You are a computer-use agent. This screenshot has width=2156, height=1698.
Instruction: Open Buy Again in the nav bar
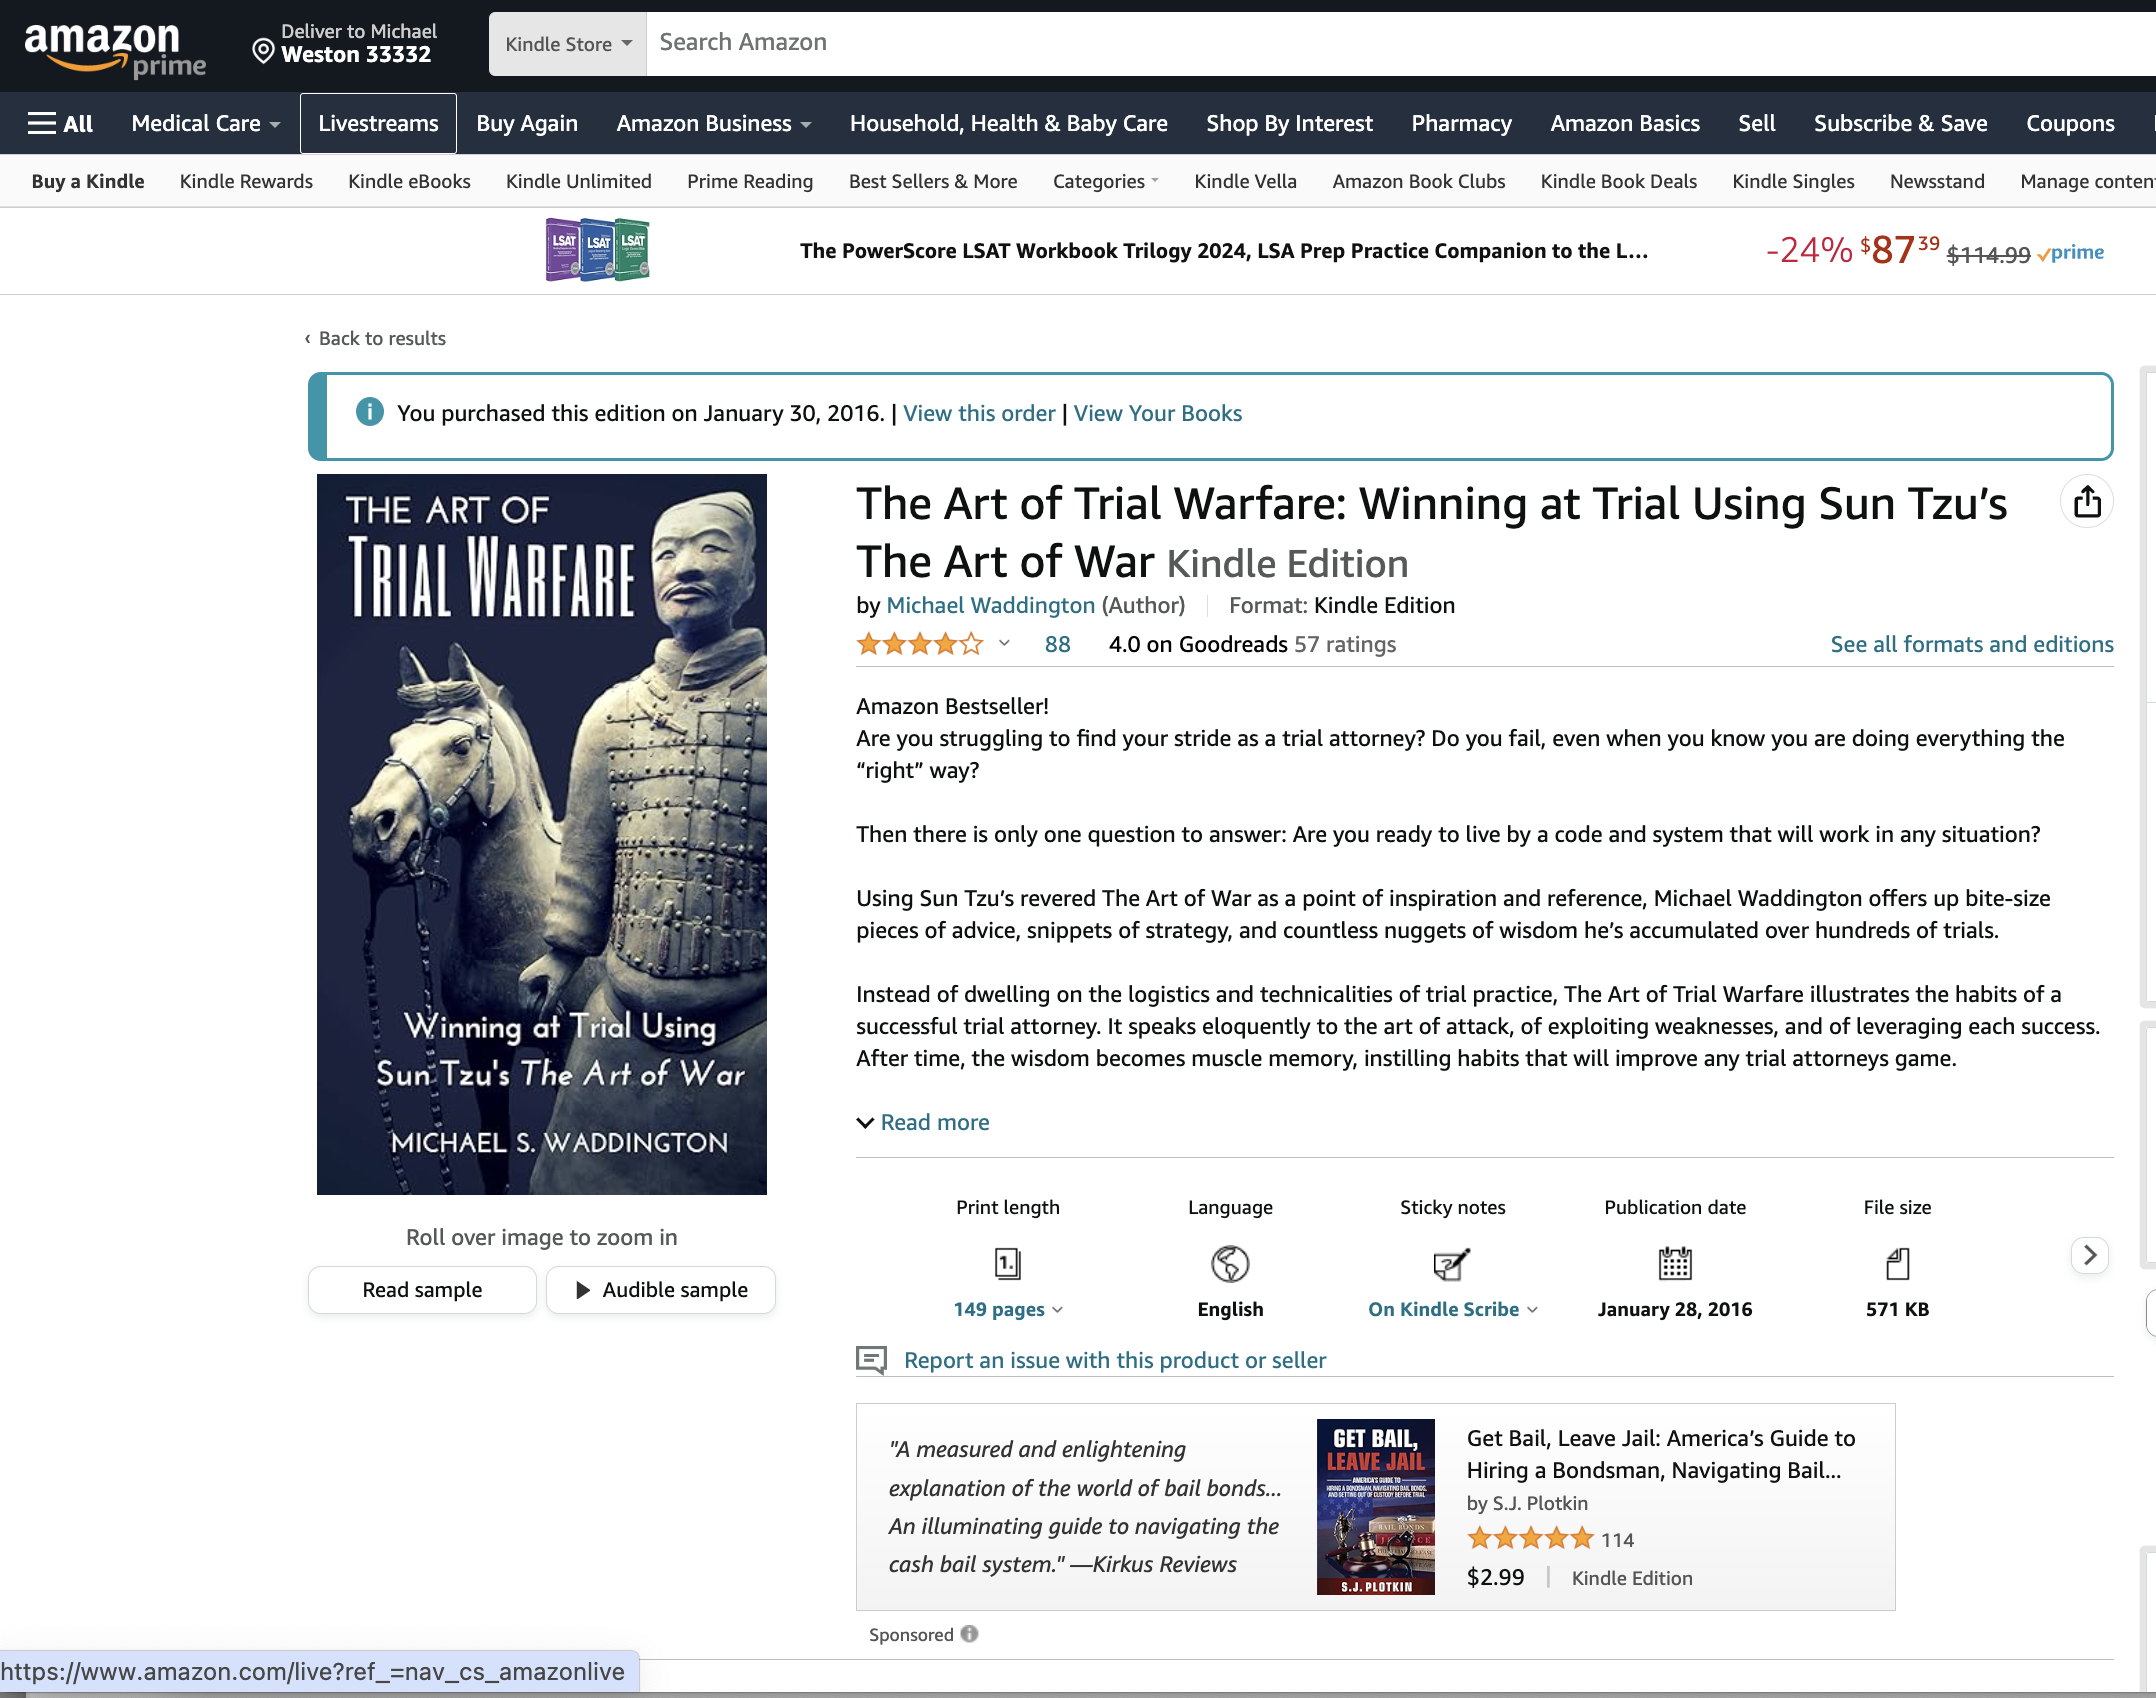pyautogui.click(x=527, y=123)
